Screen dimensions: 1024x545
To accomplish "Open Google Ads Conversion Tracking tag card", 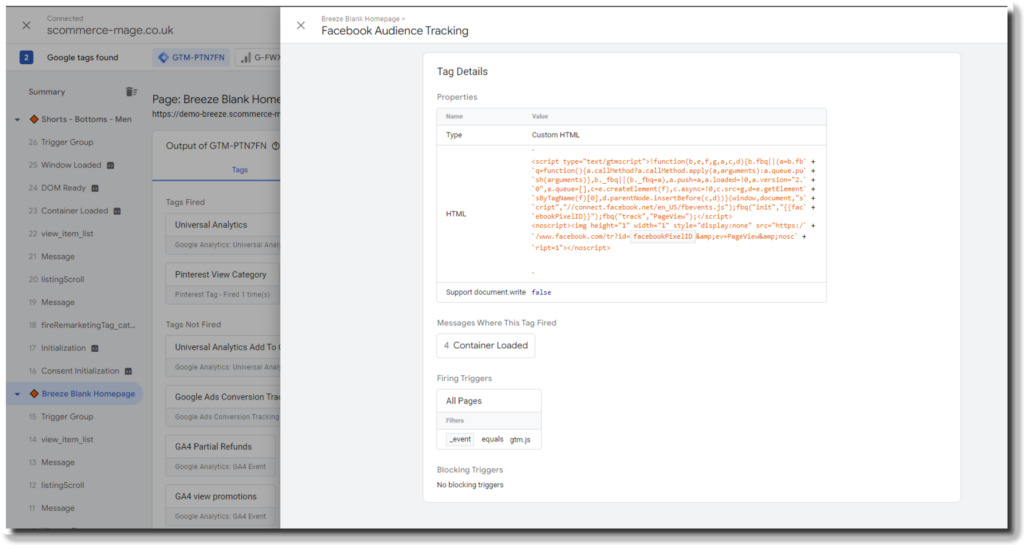I will click(223, 405).
